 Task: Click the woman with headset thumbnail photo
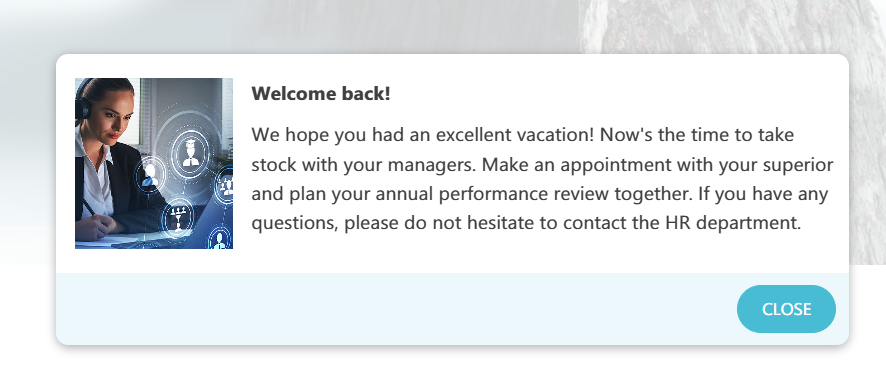point(154,163)
